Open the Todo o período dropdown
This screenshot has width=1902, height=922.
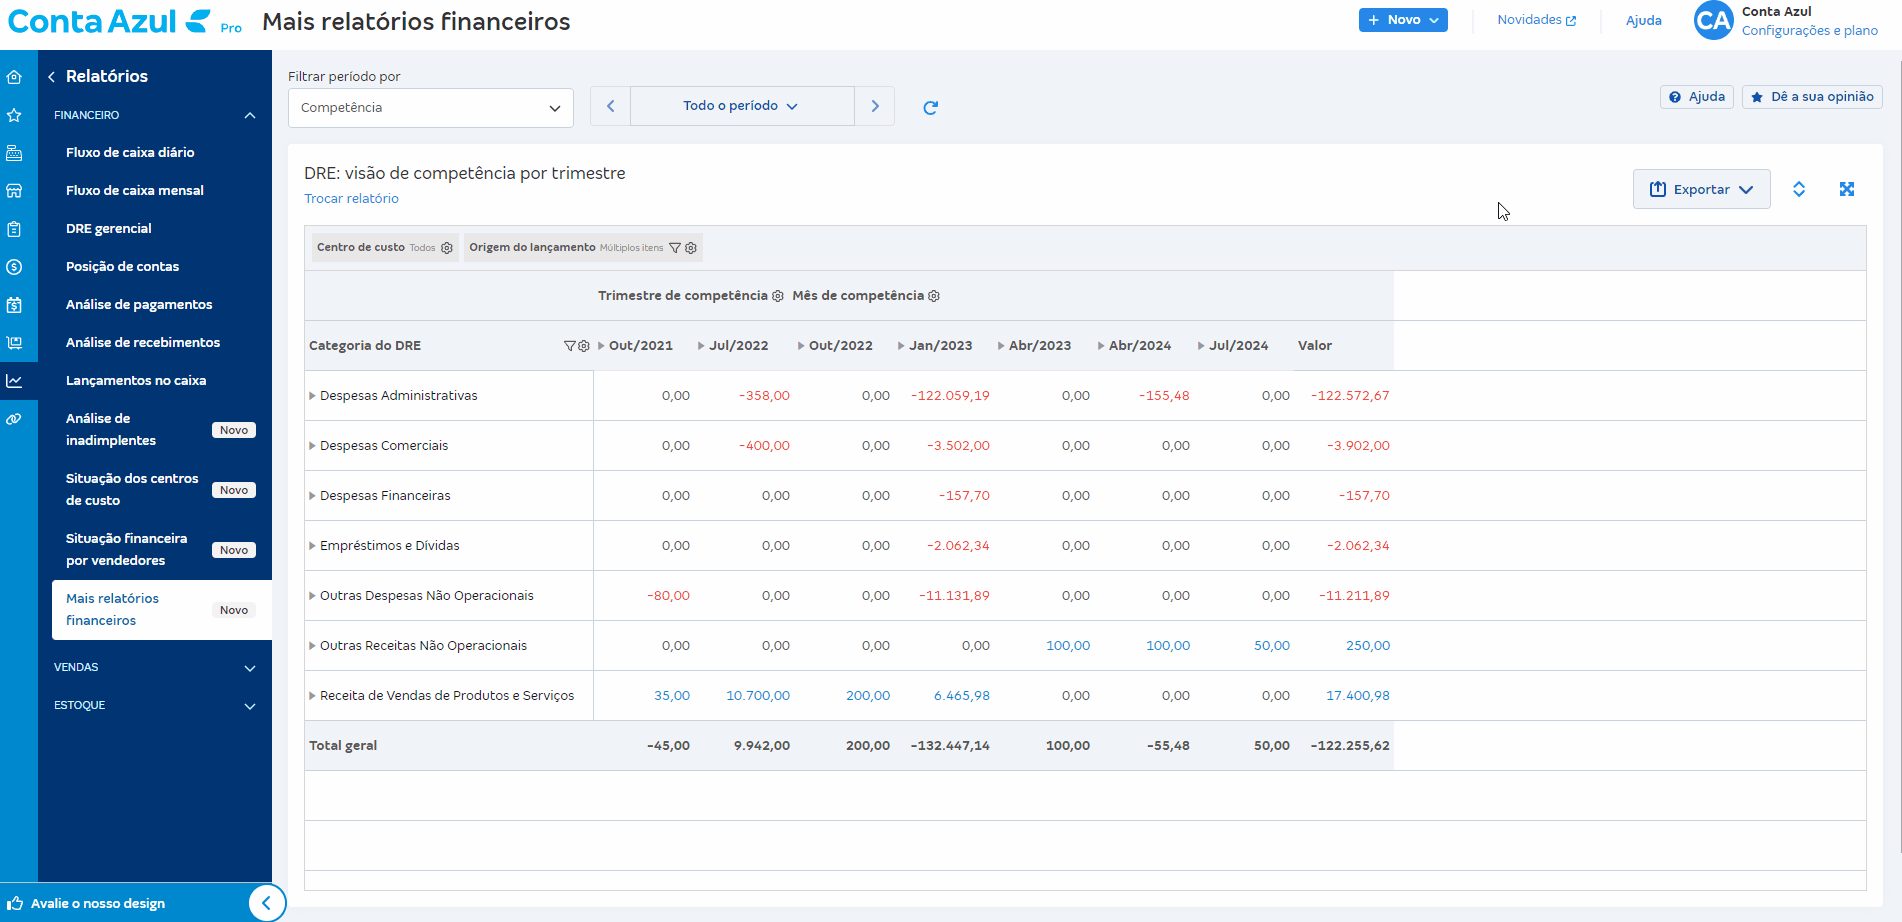[x=741, y=106]
